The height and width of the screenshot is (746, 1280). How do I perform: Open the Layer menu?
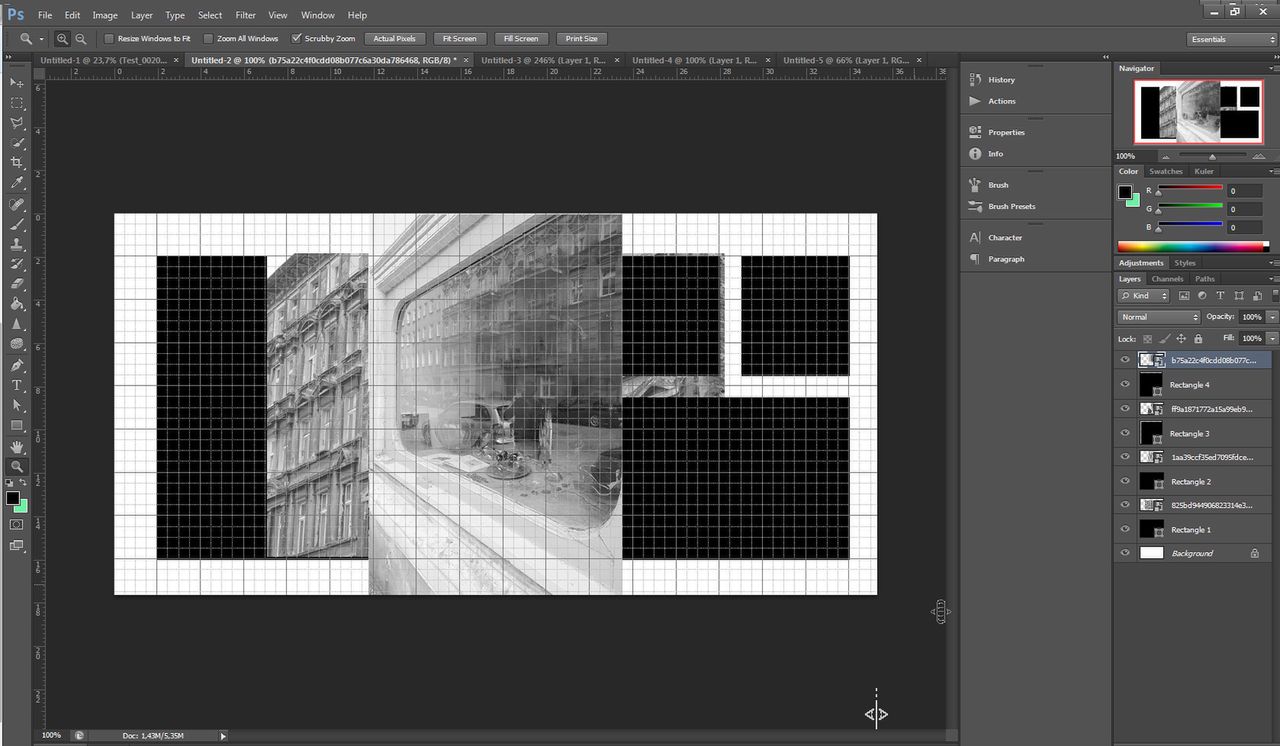point(142,15)
